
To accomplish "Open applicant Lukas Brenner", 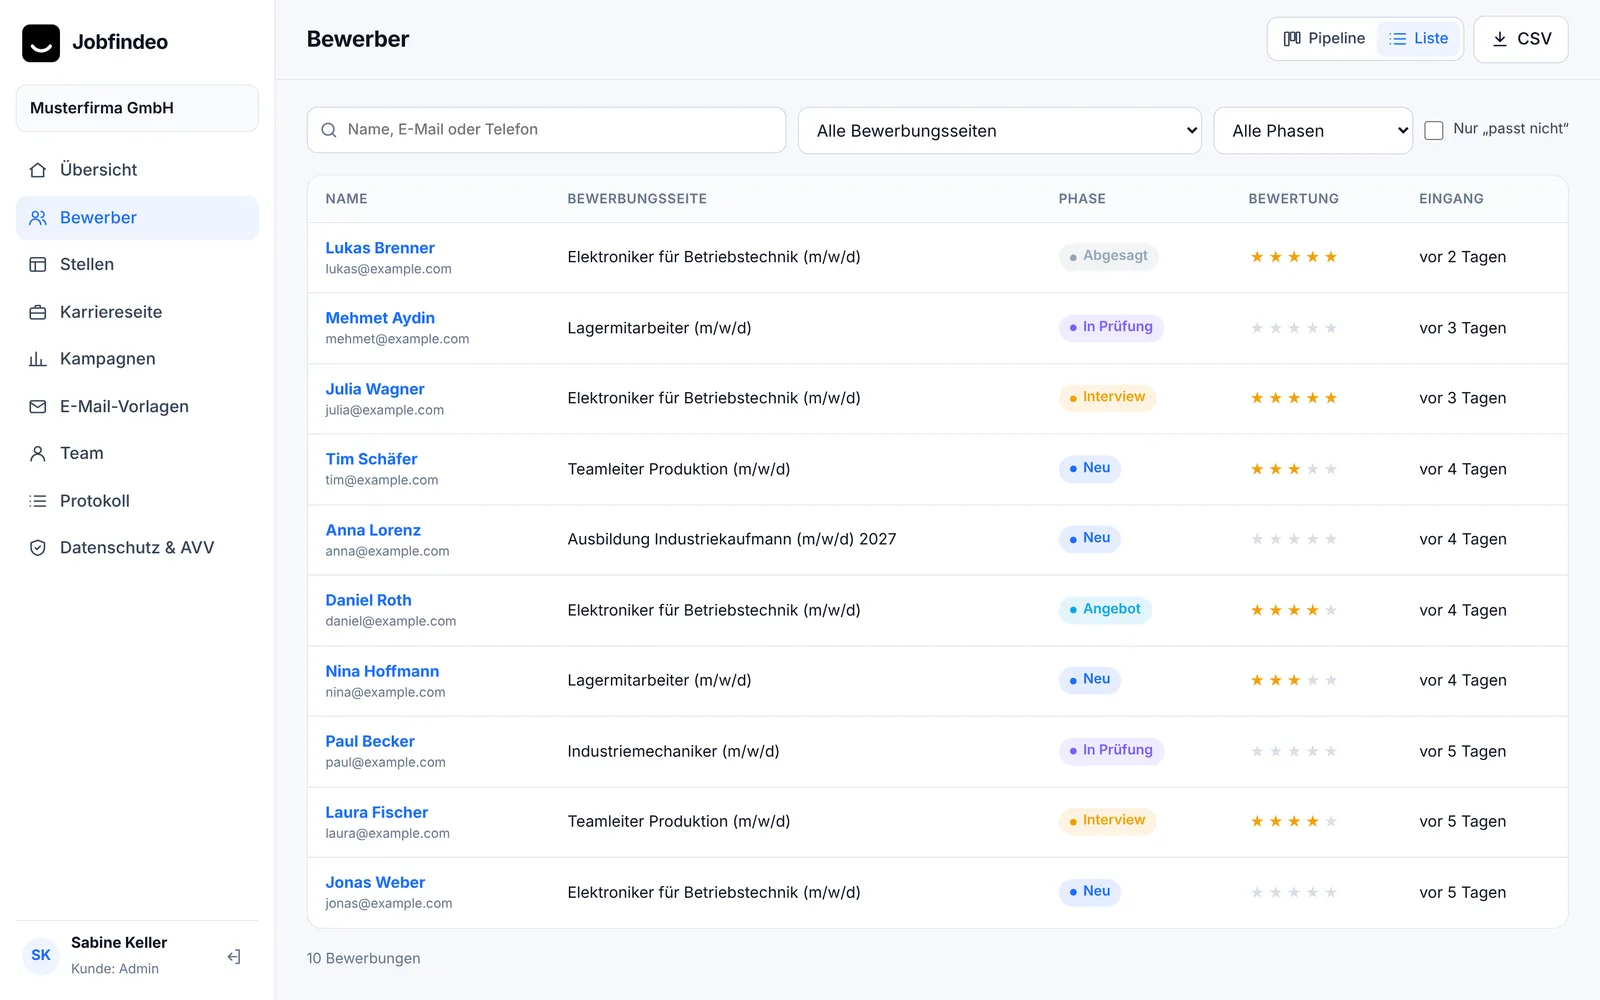I will pos(380,248).
